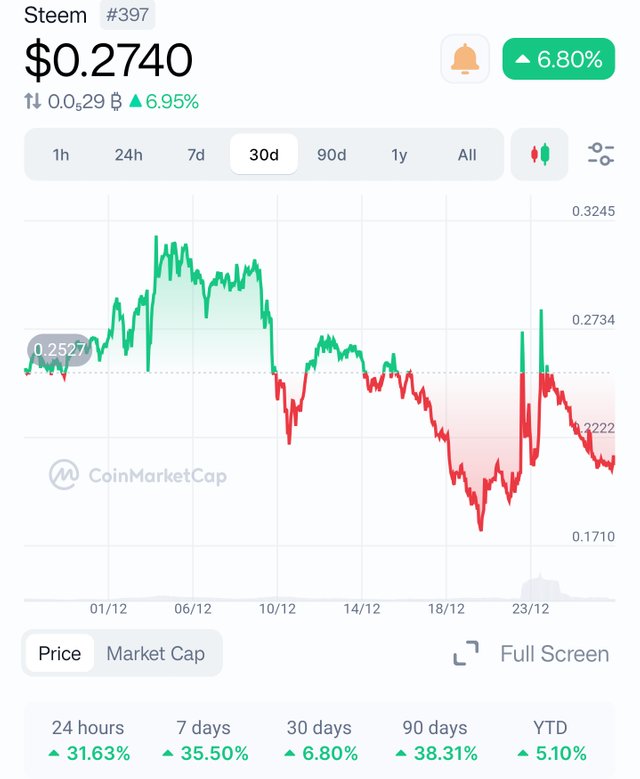Toggle chart to Market Cap view
Image resolution: width=640 pixels, height=779 pixels.
click(156, 653)
